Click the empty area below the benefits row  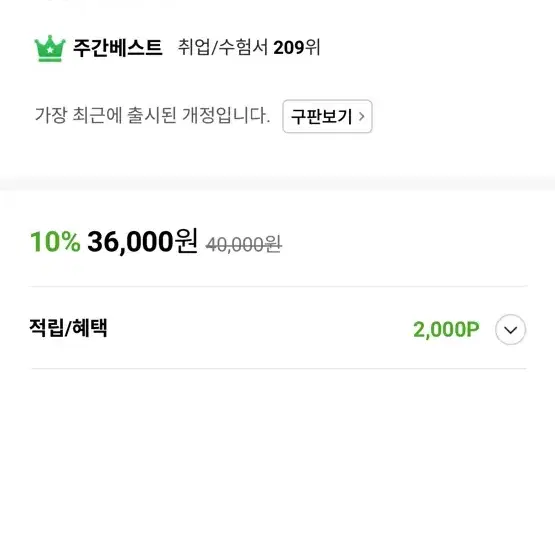point(278,460)
